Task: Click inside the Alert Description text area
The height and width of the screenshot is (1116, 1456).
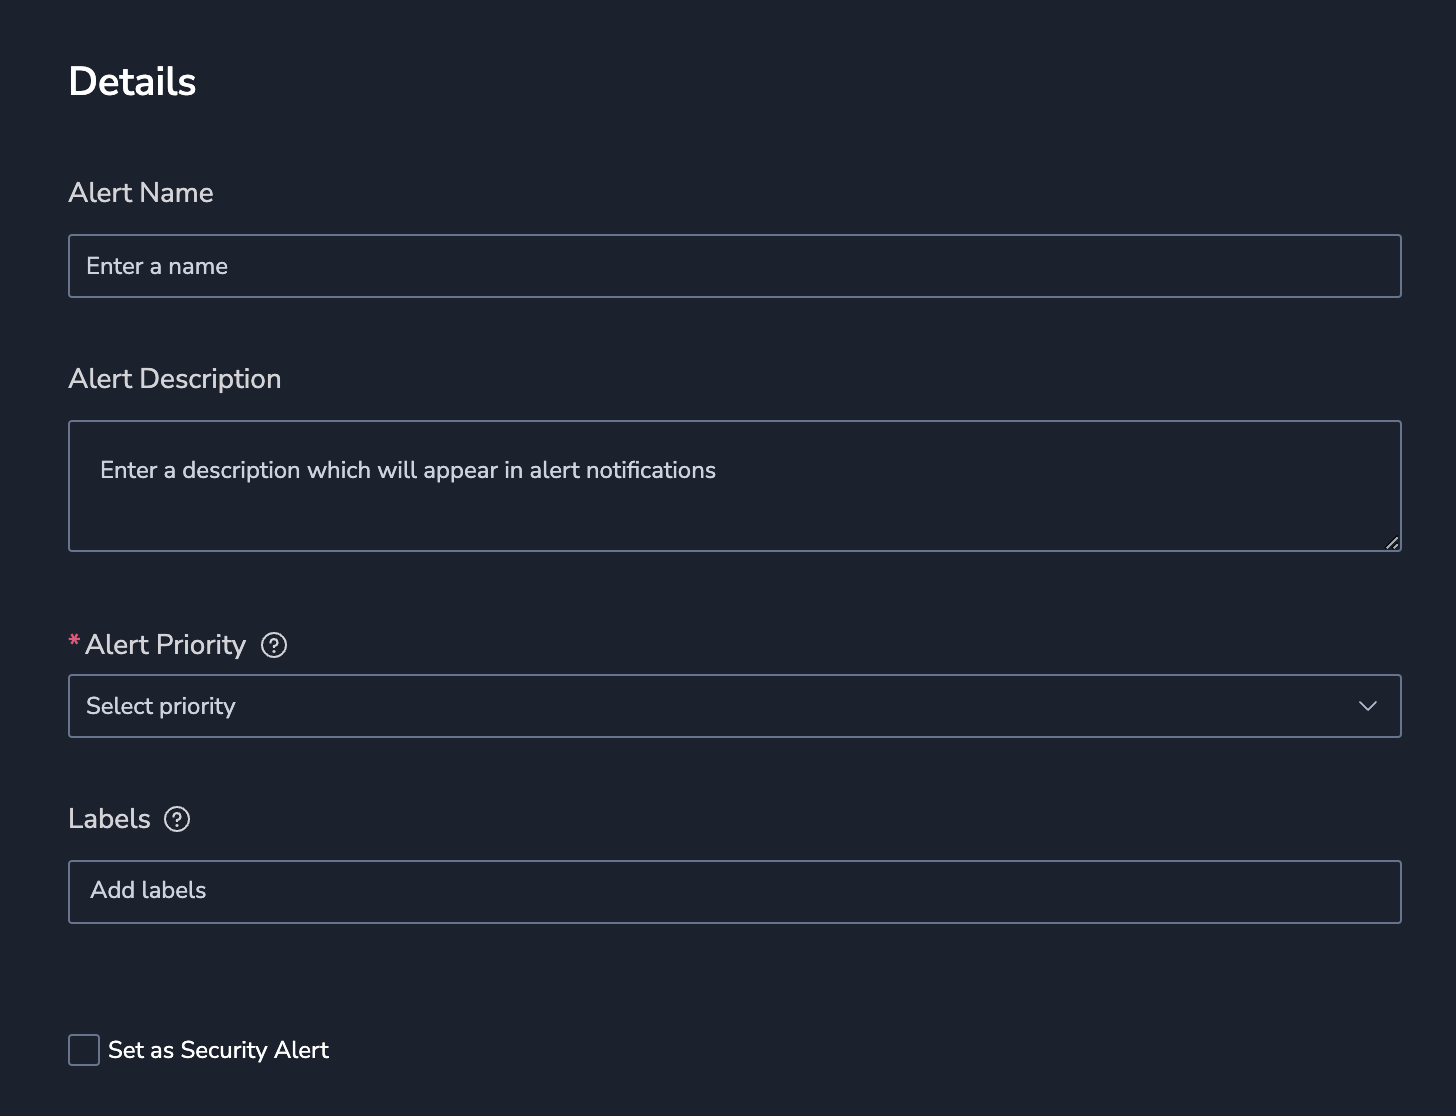Action: [x=735, y=486]
